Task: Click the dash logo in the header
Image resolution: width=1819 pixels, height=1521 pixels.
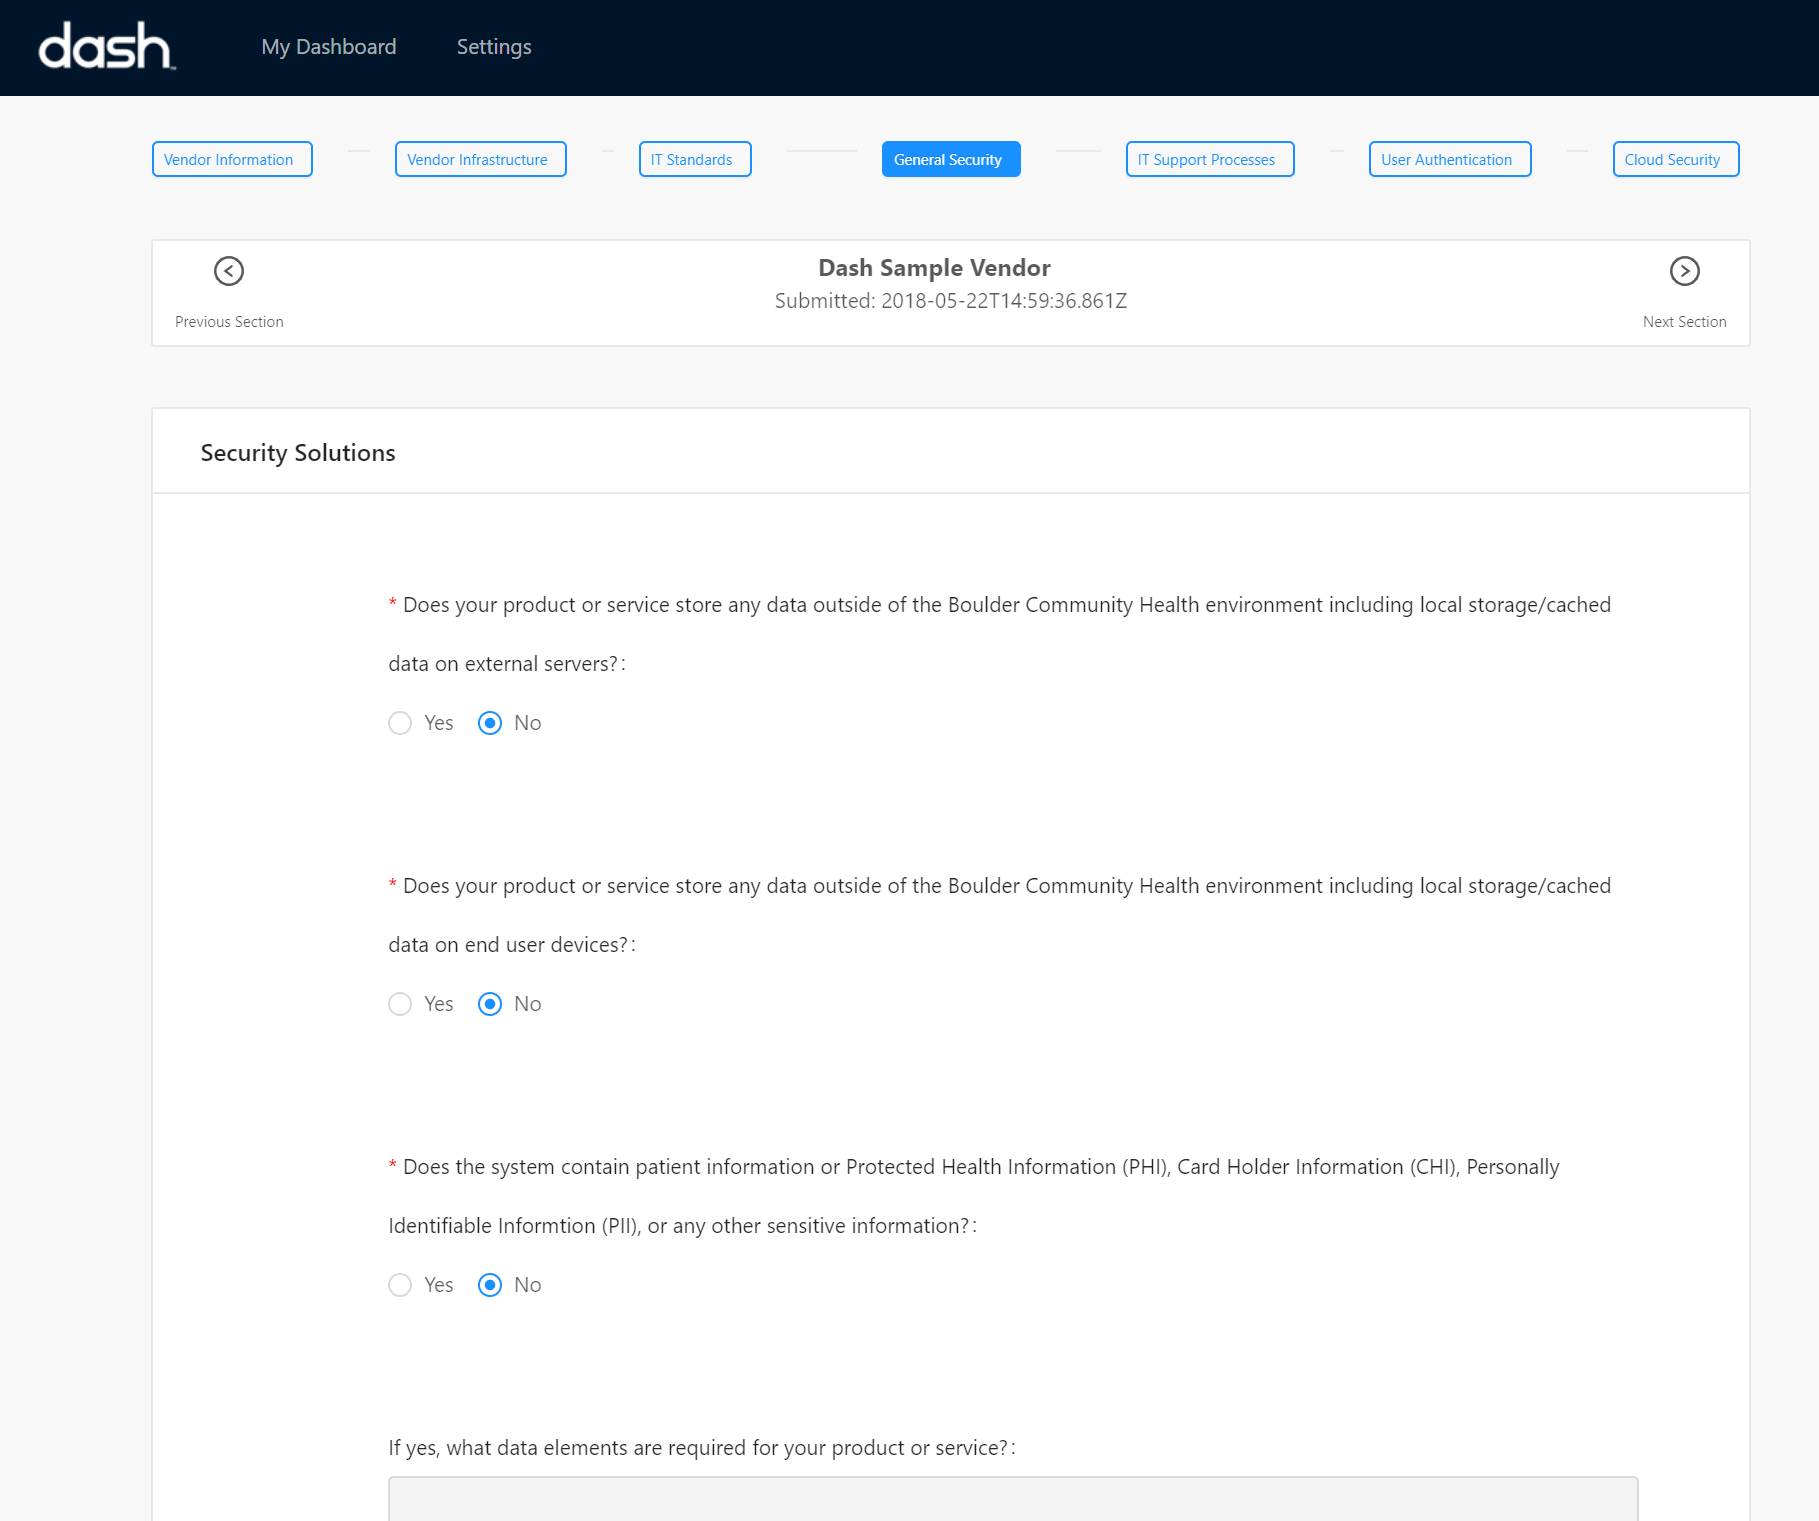Action: [104, 47]
